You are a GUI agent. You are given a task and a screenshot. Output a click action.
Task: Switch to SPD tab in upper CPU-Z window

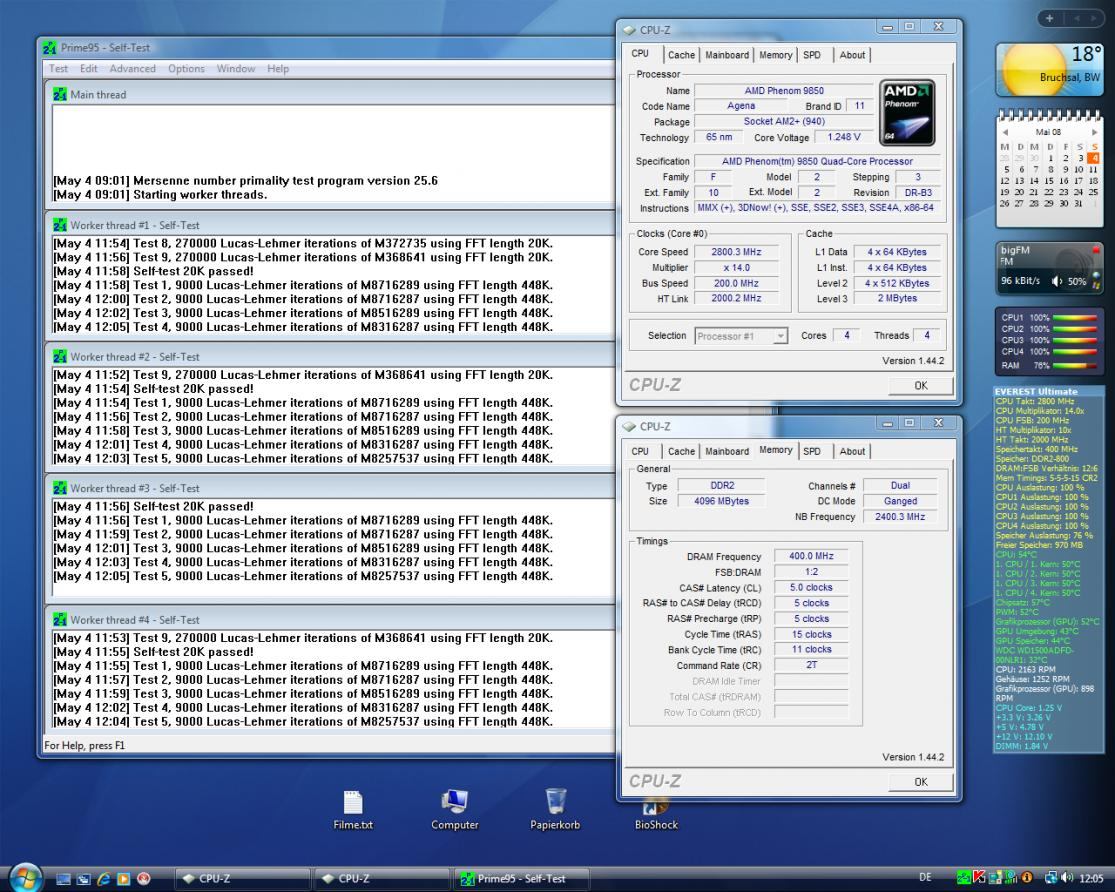click(x=812, y=55)
